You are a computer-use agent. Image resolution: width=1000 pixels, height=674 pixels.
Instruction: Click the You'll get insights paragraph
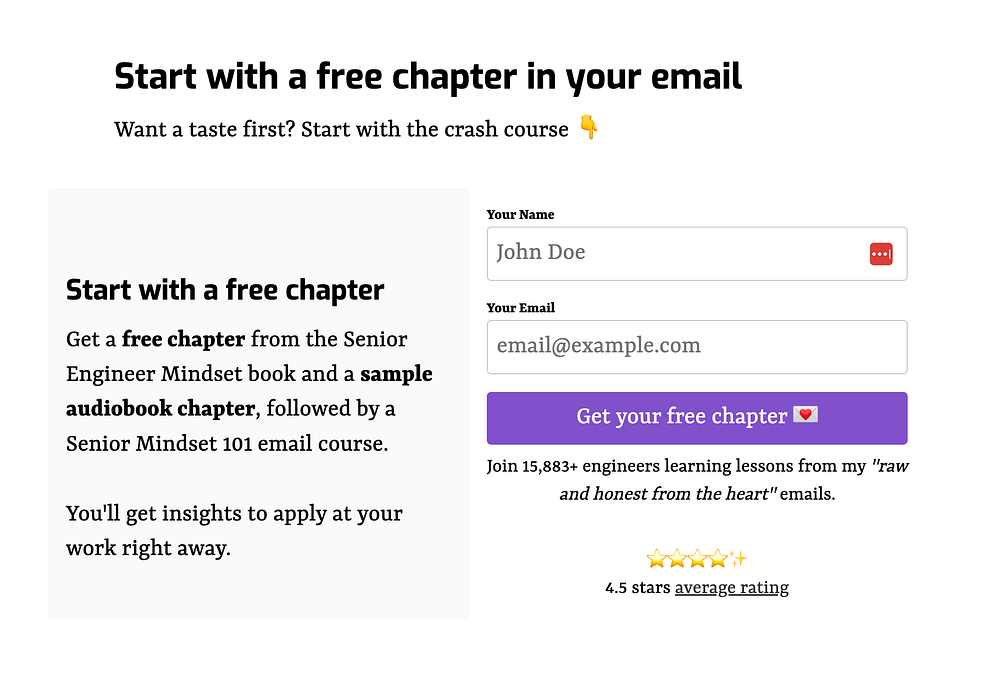(234, 531)
